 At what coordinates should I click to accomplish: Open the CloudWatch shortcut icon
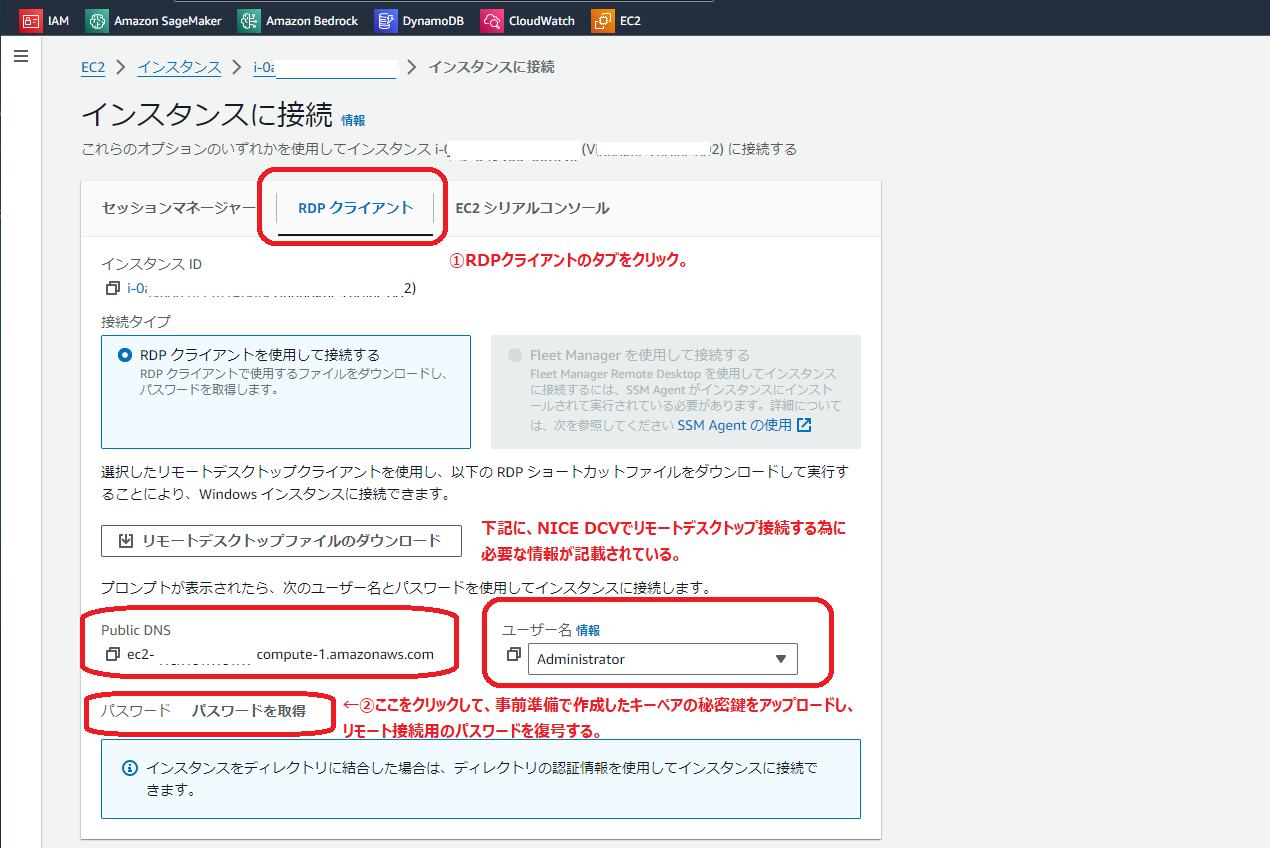[491, 20]
